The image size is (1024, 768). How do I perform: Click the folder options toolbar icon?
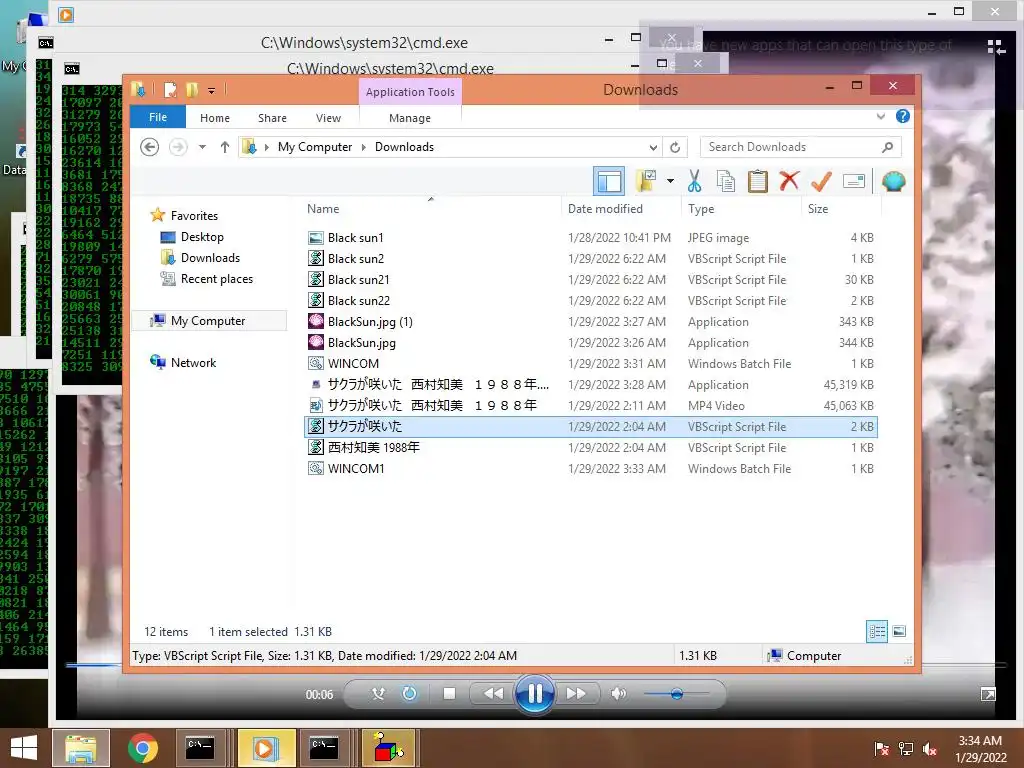646,181
